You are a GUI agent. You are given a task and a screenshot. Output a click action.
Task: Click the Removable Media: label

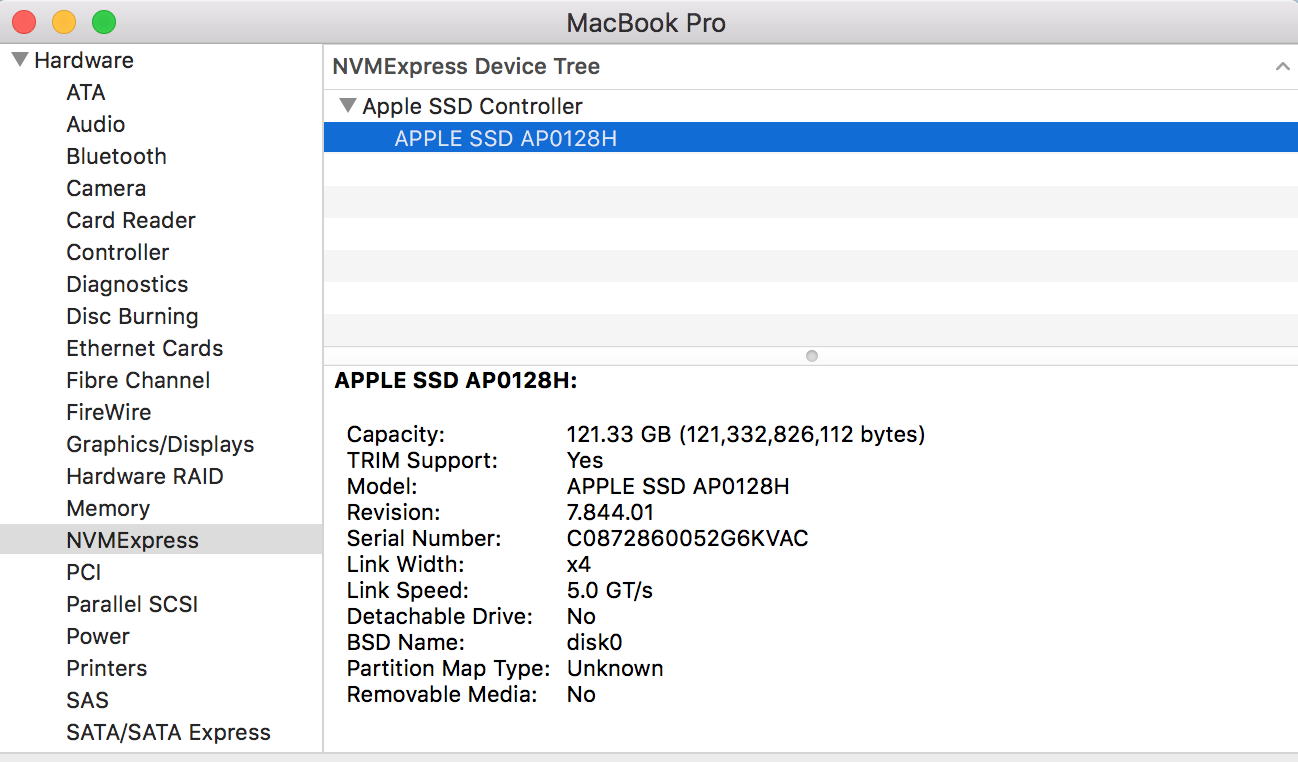[442, 694]
